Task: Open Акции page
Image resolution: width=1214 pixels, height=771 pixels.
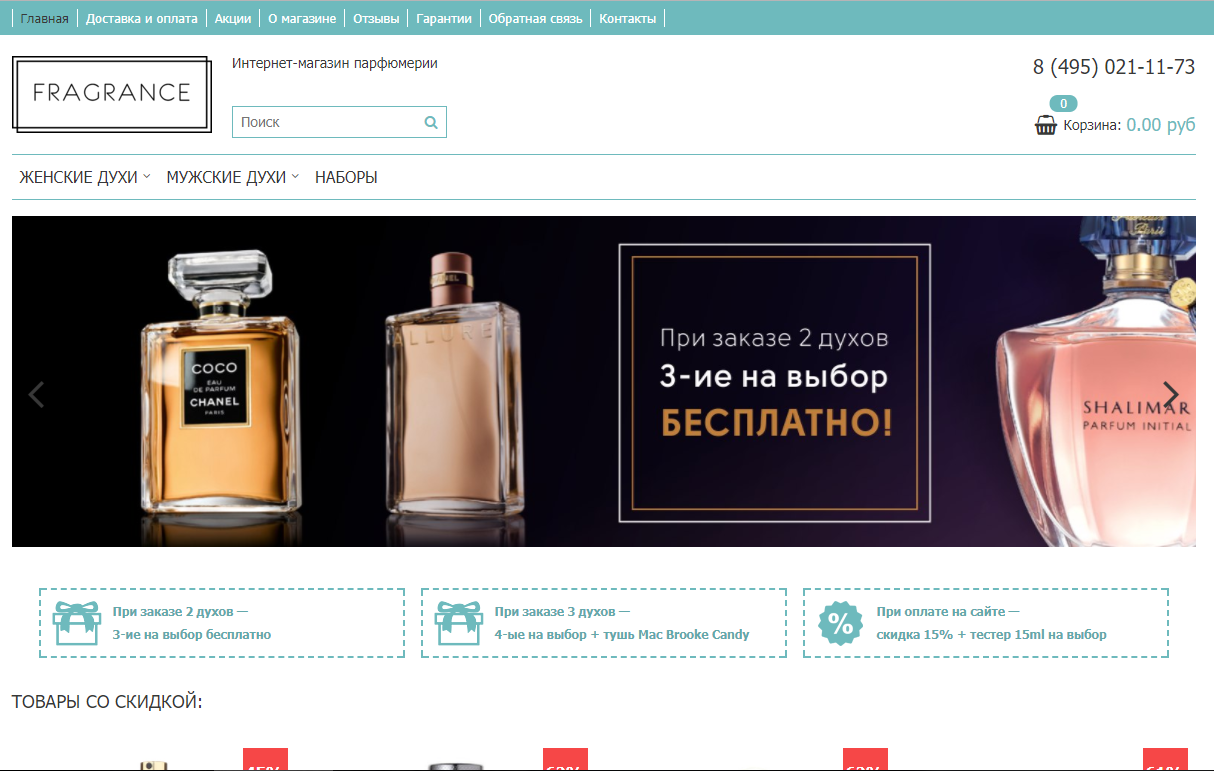Action: pyautogui.click(x=233, y=19)
